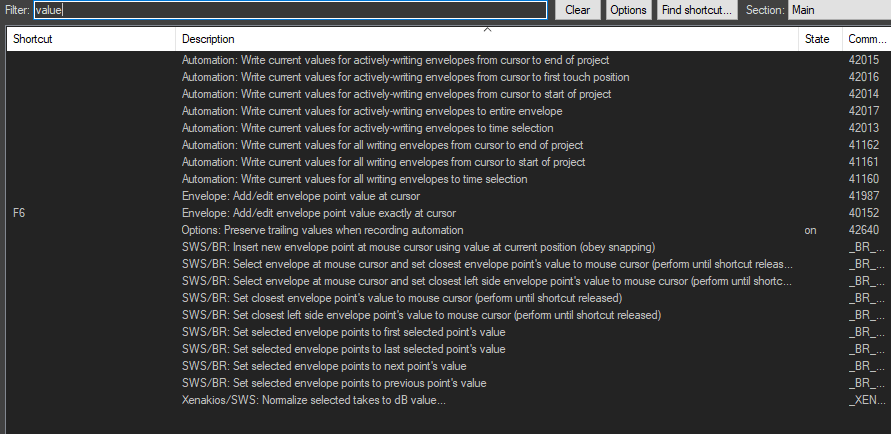Select action 'Add/edit envelope point value exactly at cursor'

319,213
